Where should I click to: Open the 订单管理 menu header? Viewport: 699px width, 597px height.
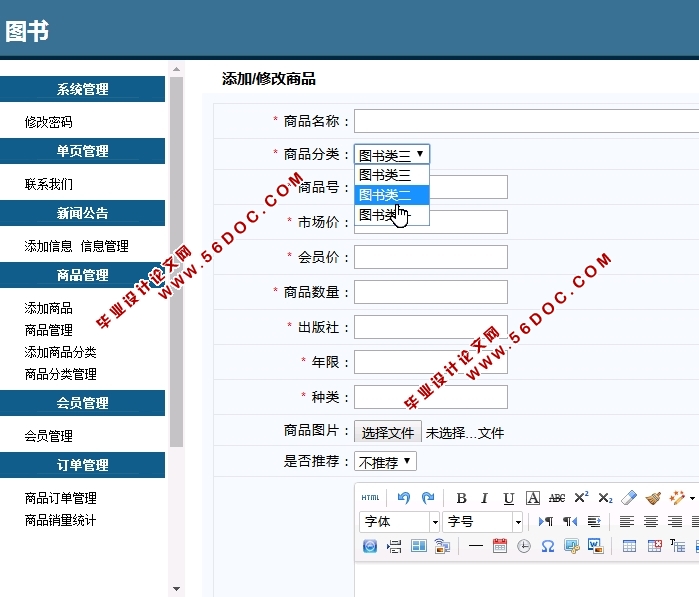(x=82, y=465)
